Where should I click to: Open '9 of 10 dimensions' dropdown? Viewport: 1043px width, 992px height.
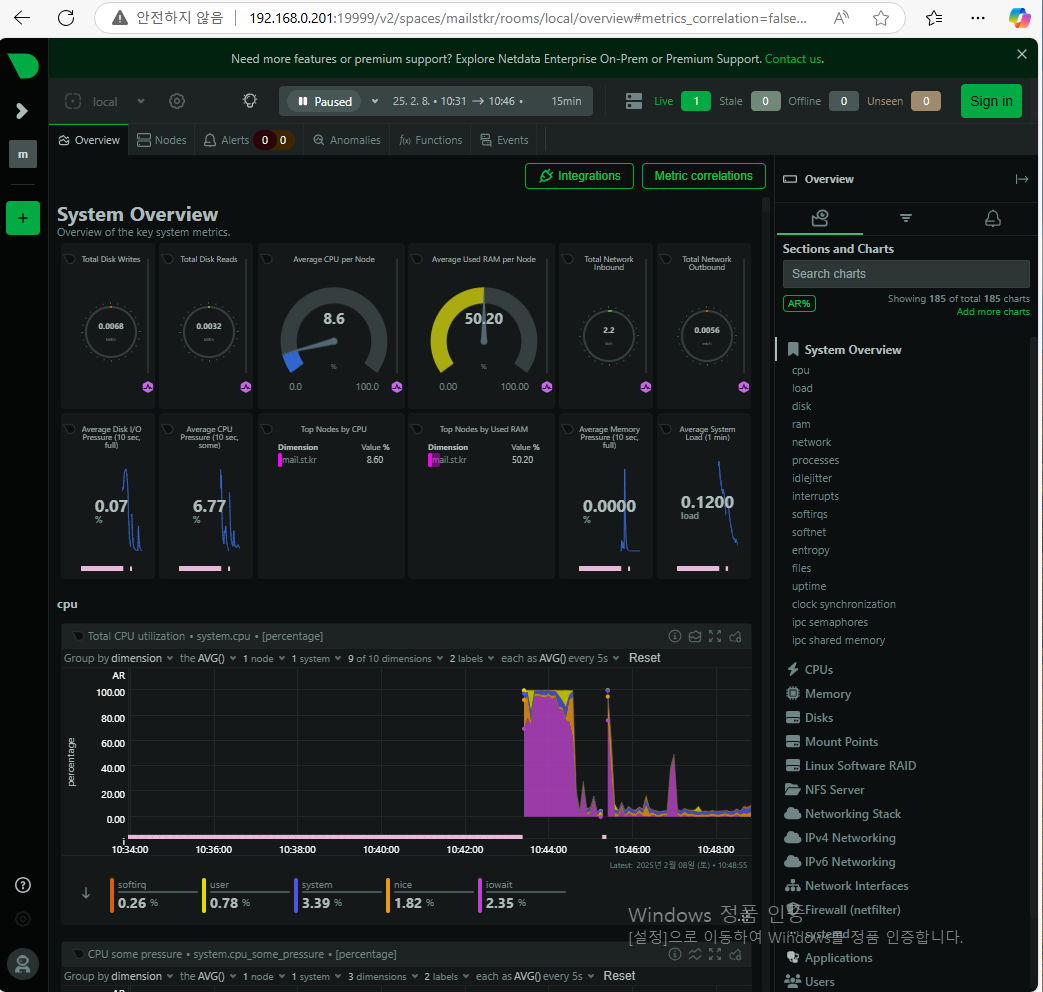tap(395, 658)
